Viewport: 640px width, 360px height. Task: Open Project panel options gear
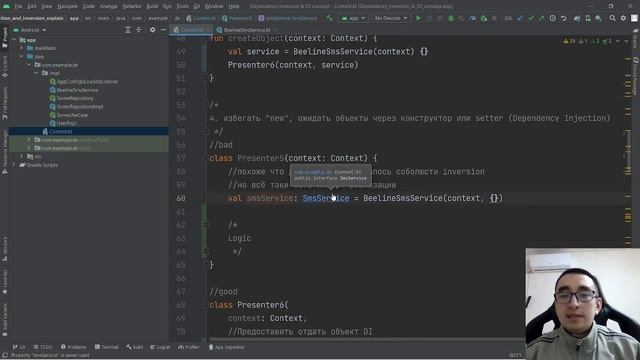click(x=152, y=30)
